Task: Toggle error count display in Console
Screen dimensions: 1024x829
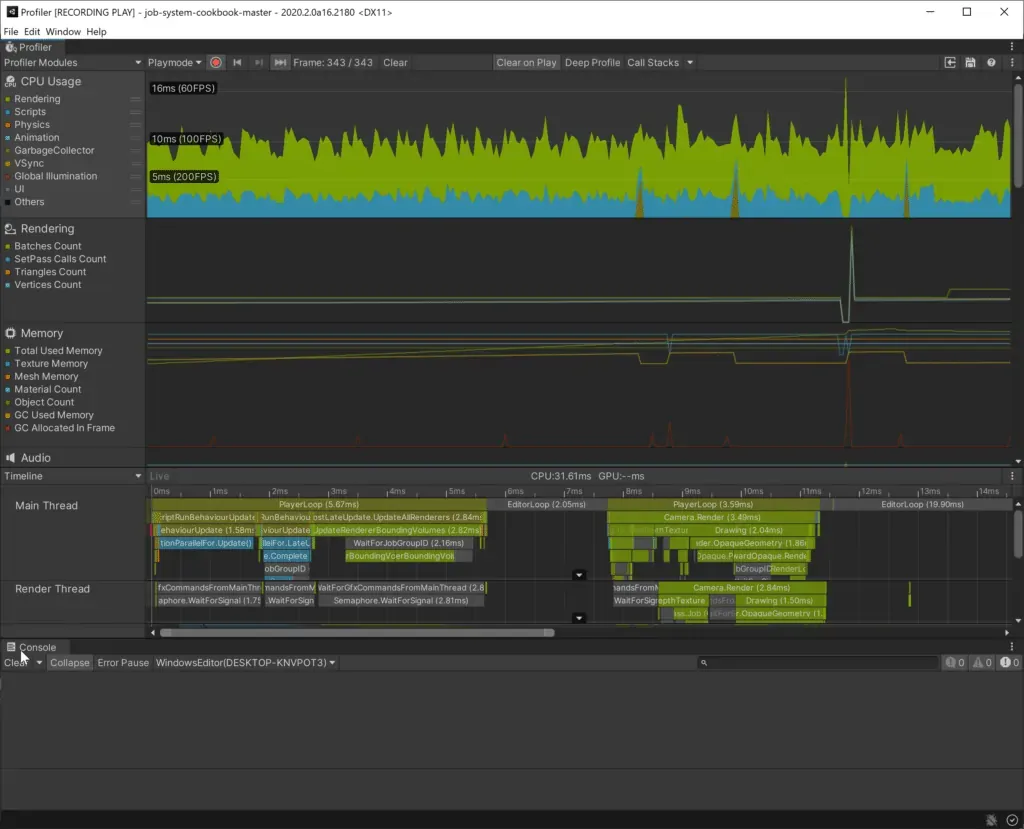Action: pos(1008,662)
